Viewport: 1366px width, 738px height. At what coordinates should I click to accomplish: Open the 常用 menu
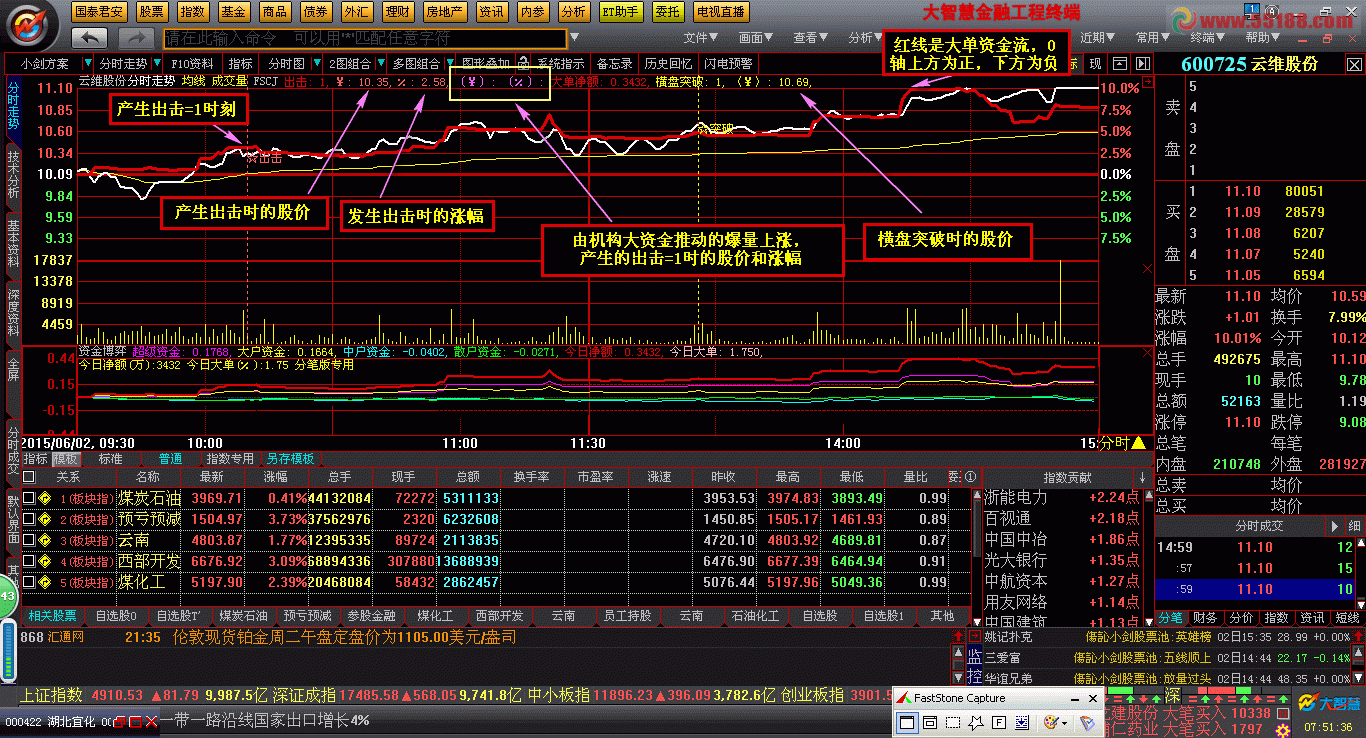(x=1152, y=37)
